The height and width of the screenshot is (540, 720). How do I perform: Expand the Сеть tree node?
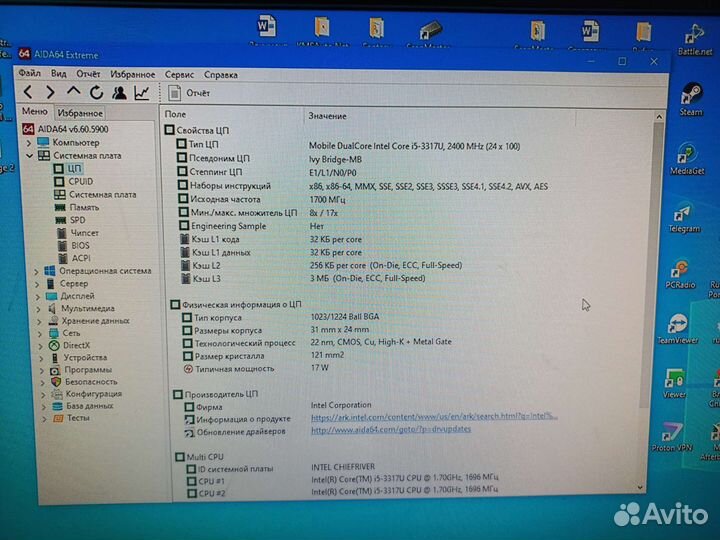pos(40,334)
